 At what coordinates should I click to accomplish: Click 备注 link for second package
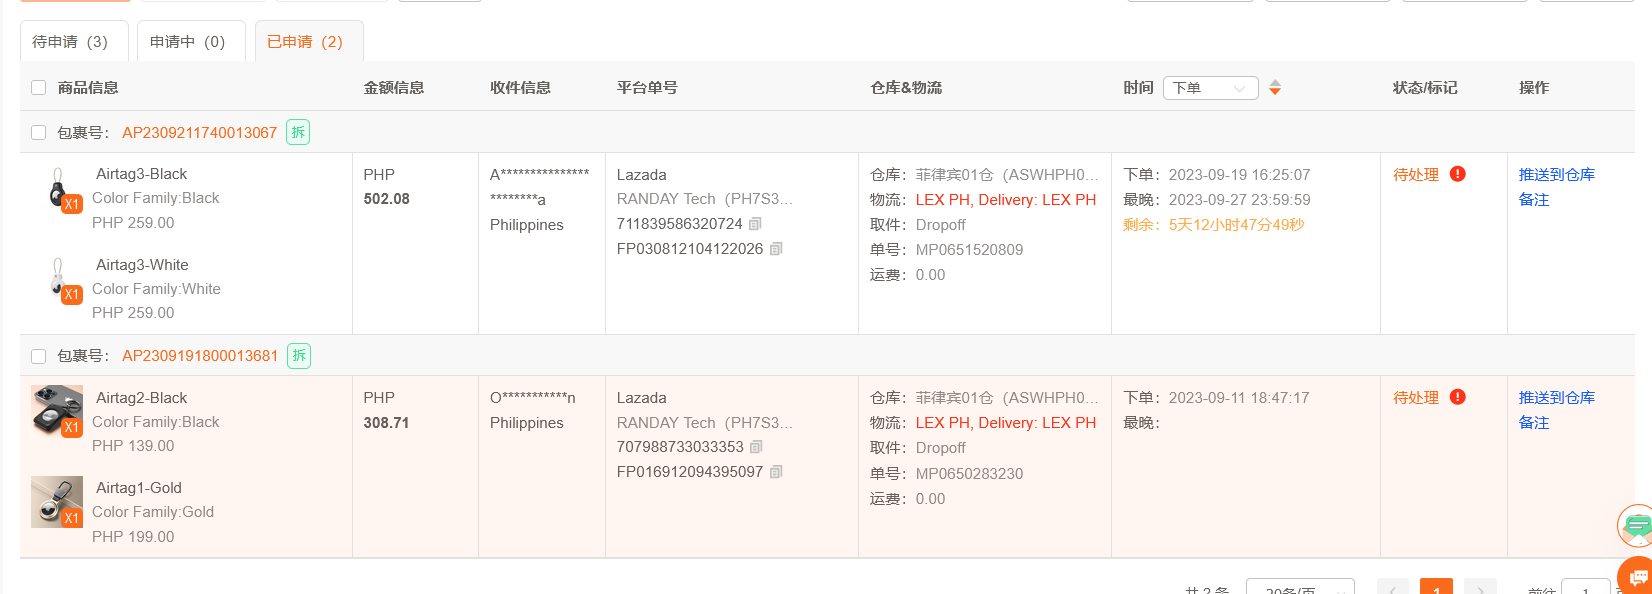point(1534,422)
